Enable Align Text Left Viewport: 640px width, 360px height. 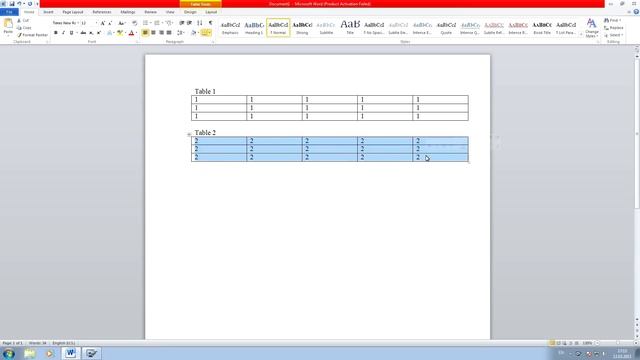[x=145, y=33]
